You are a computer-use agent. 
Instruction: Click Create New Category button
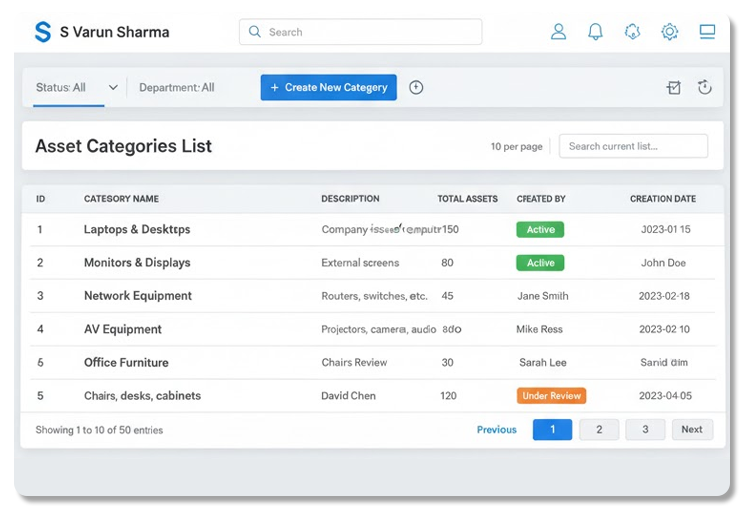tap(328, 88)
